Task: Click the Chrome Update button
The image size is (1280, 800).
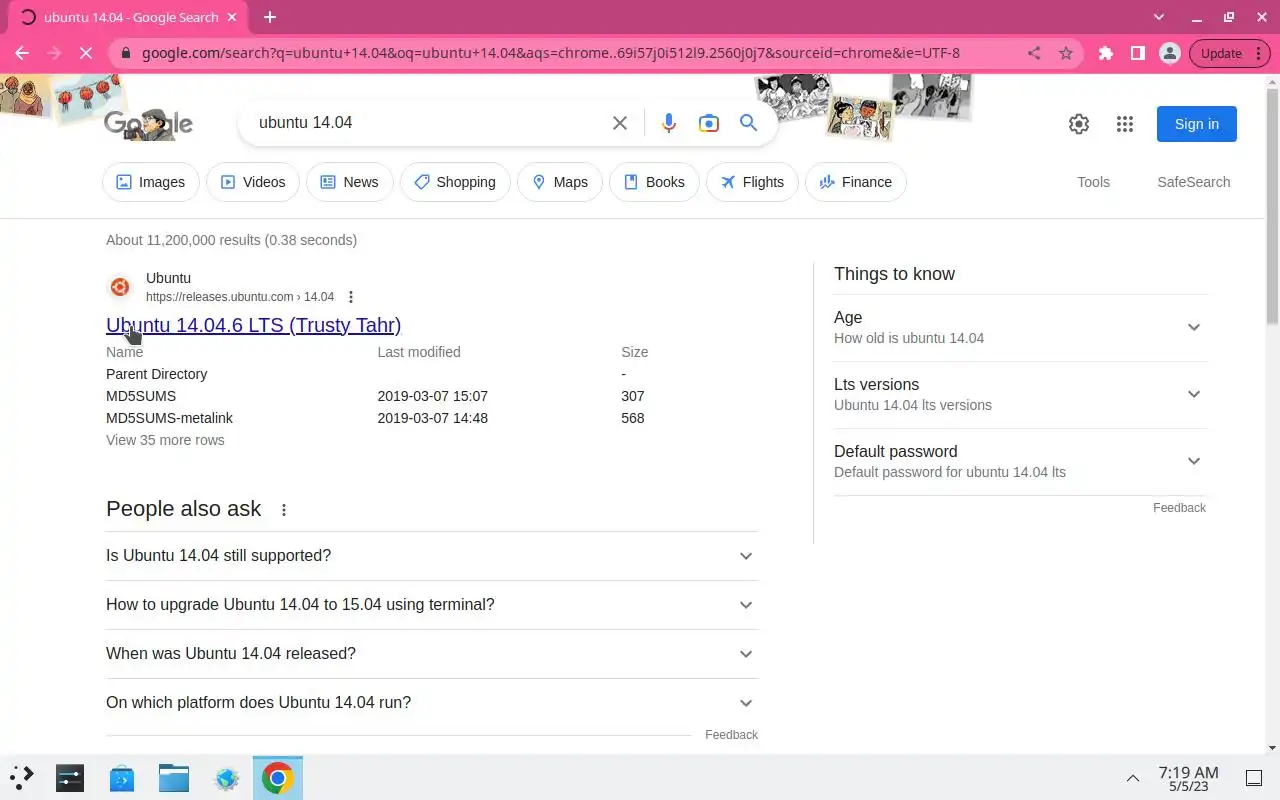Action: pos(1230,53)
